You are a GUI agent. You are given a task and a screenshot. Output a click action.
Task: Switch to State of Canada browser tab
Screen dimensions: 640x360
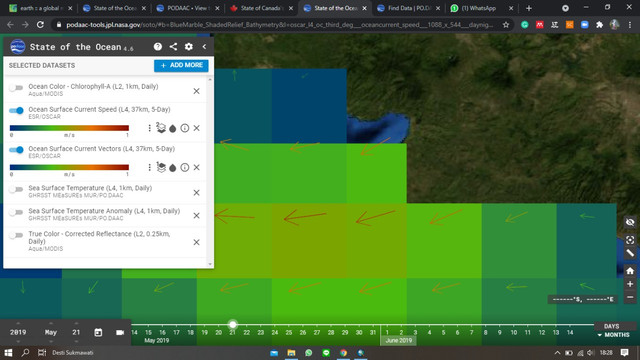pyautogui.click(x=261, y=8)
